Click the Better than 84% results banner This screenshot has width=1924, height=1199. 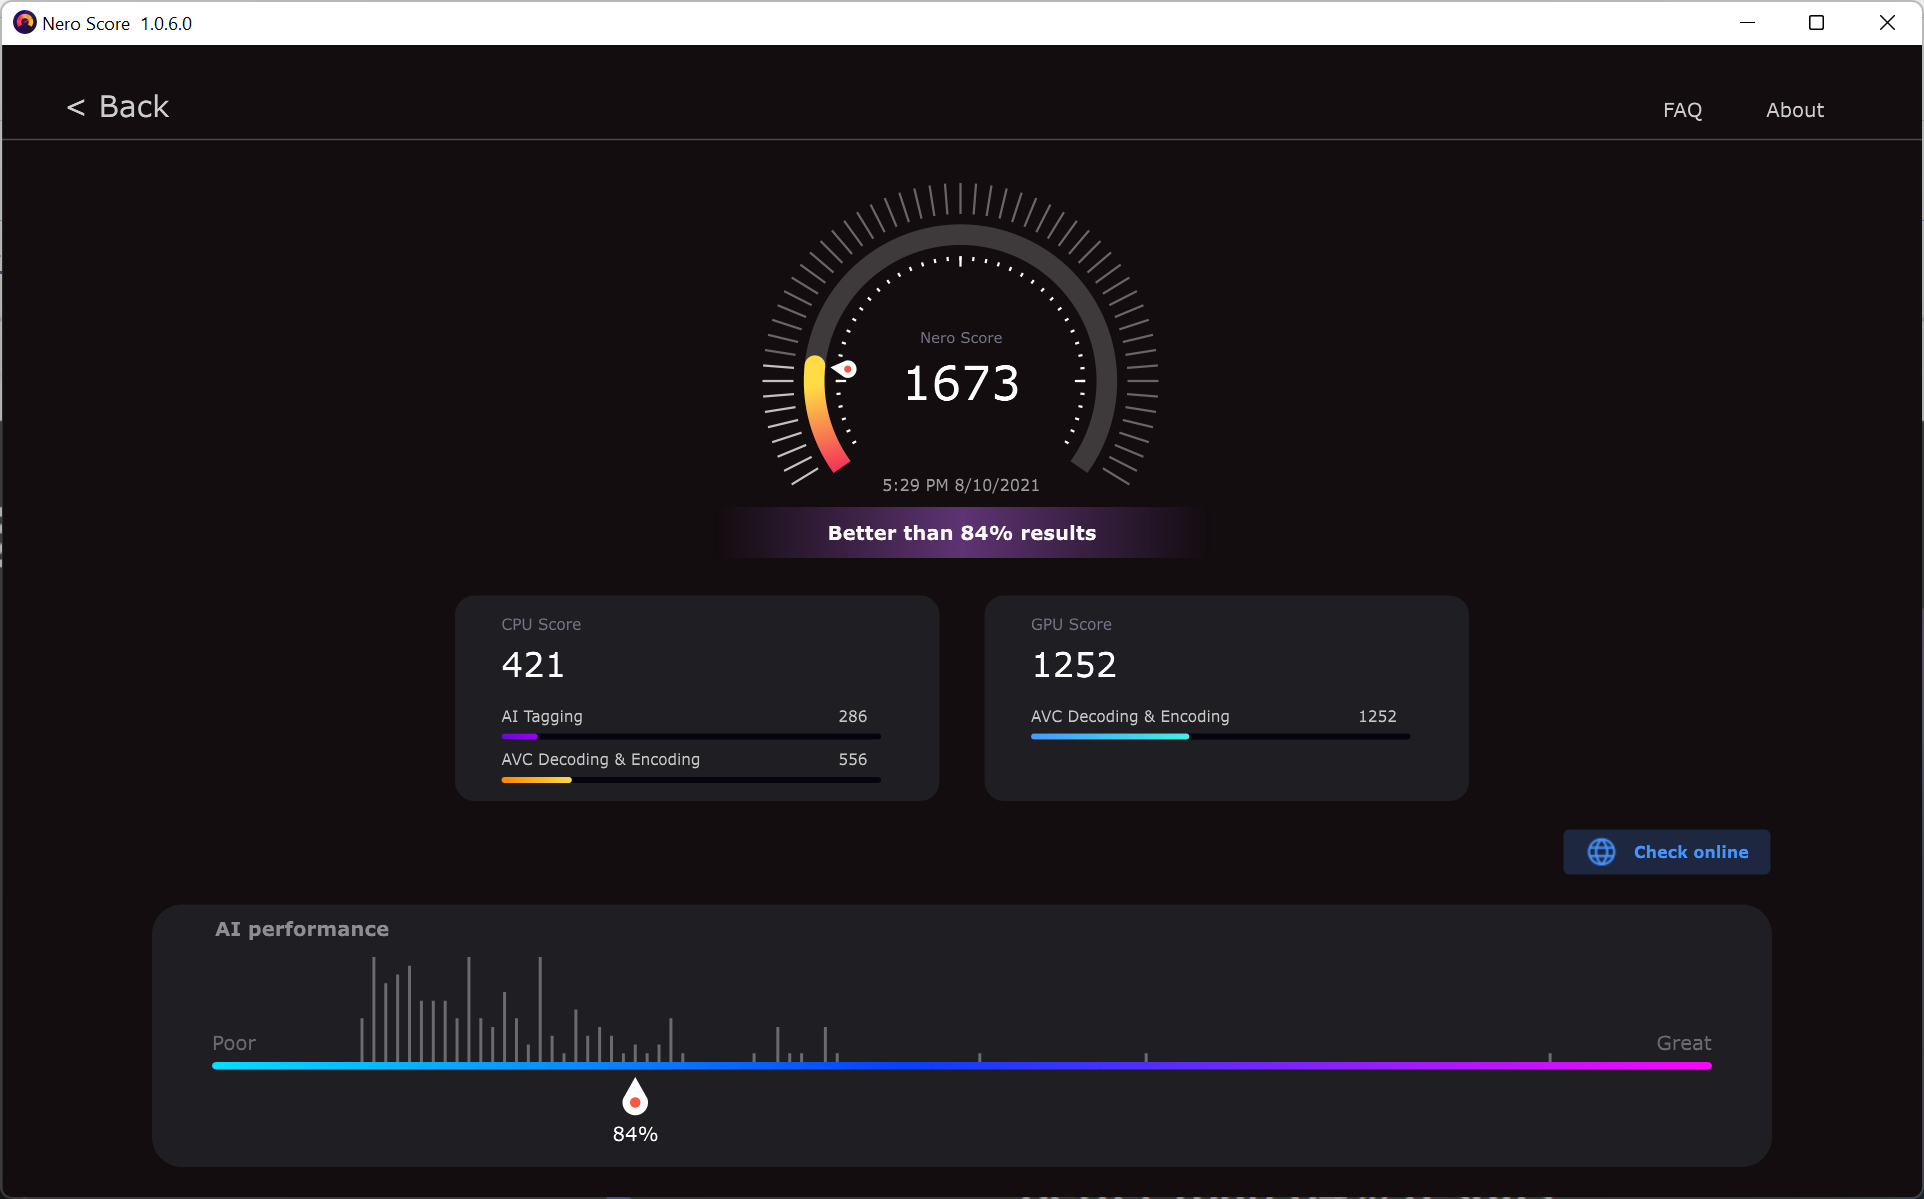(961, 533)
